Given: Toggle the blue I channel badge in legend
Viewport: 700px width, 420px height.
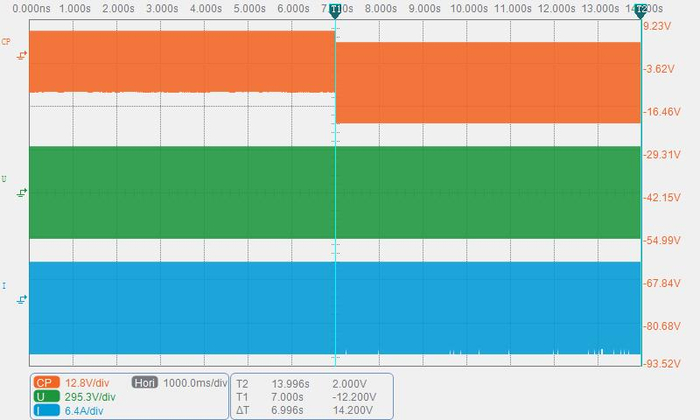Looking at the screenshot, I should tap(46, 411).
